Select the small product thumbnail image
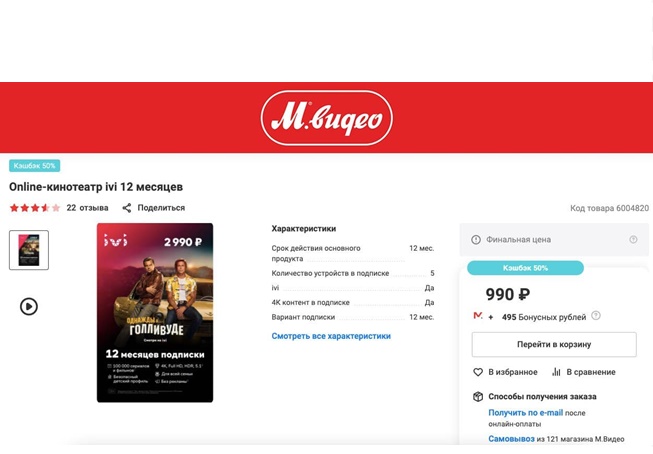Screen dimensions: 653x454 (29, 250)
